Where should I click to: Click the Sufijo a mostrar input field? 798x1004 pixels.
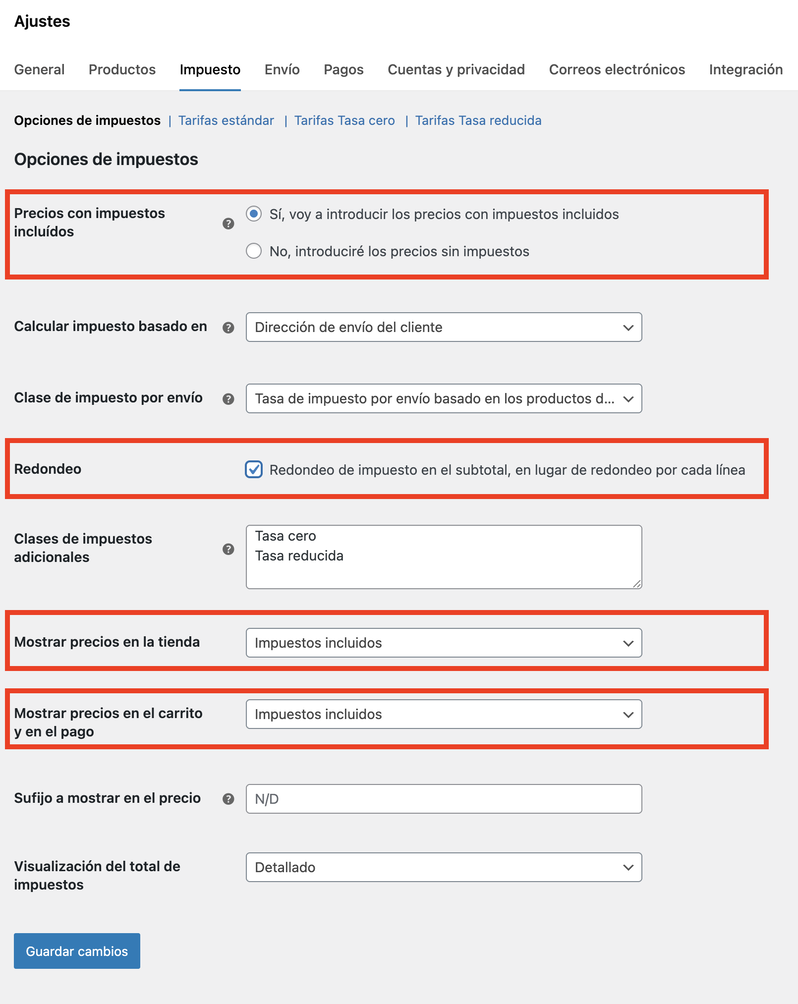(443, 798)
